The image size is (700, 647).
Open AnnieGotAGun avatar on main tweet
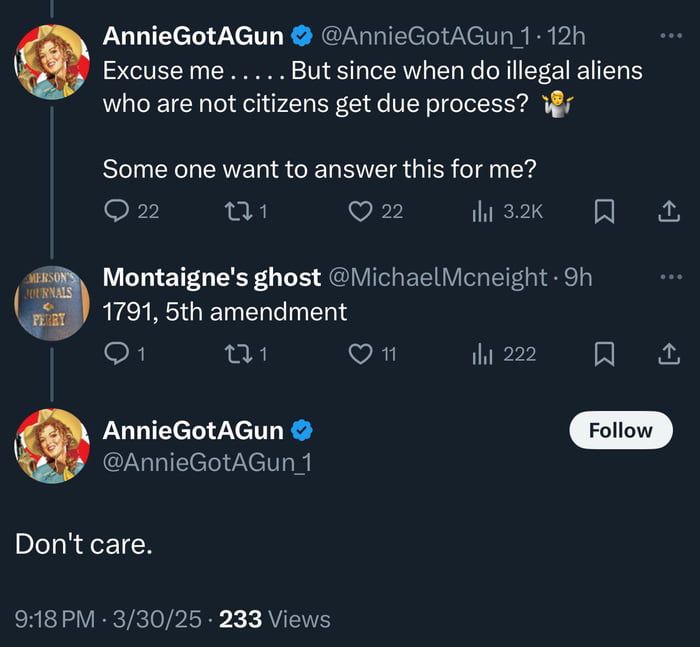[x=52, y=446]
